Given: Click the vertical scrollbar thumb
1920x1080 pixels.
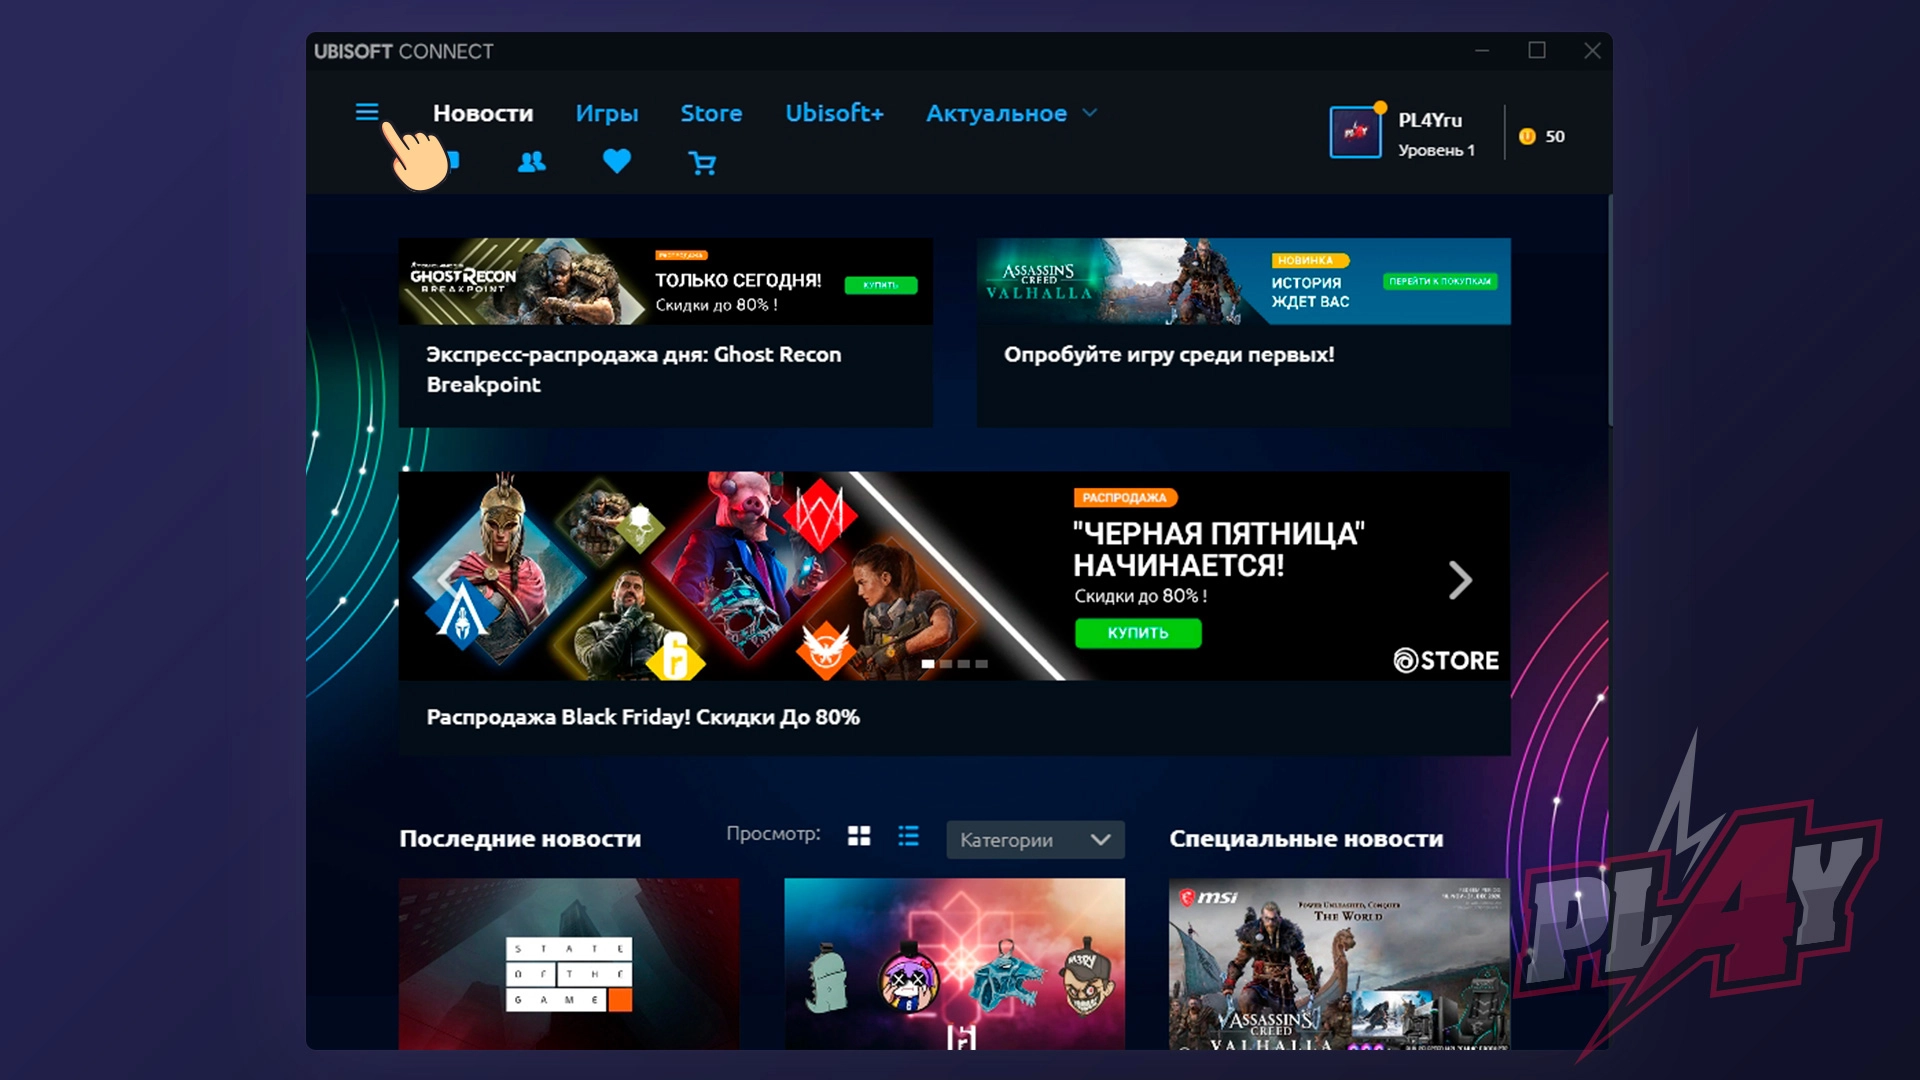Looking at the screenshot, I should point(1609,310).
